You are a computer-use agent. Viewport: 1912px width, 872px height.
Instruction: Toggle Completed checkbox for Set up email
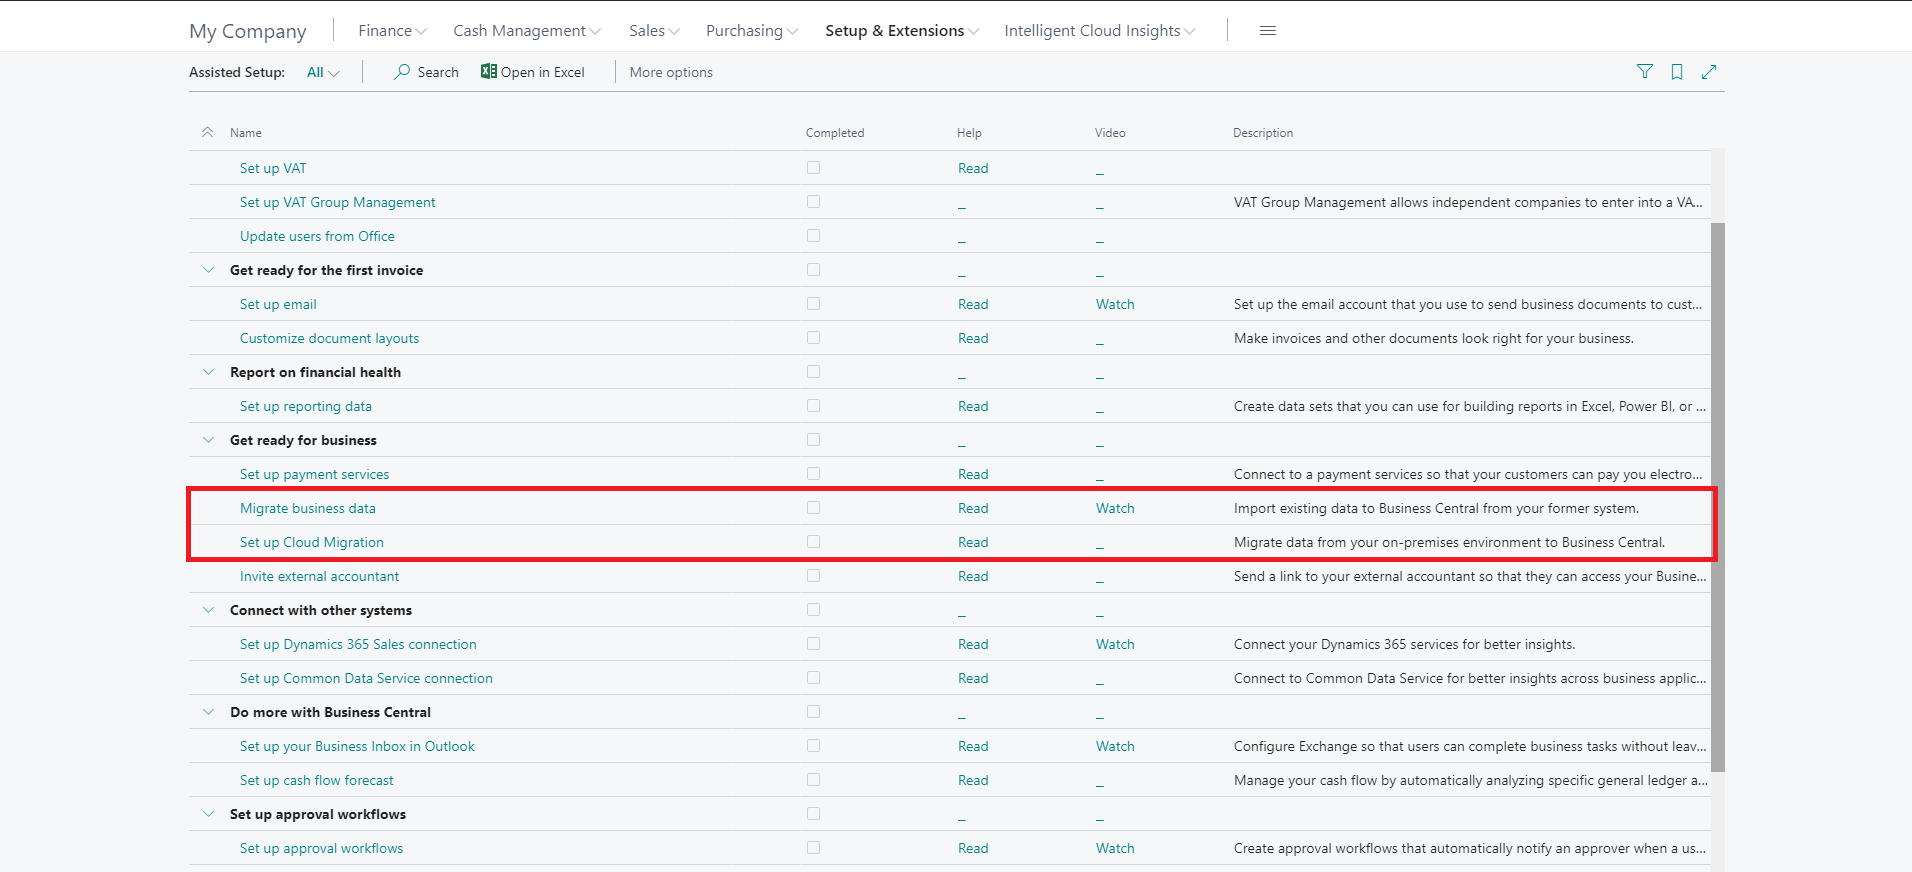click(x=813, y=304)
